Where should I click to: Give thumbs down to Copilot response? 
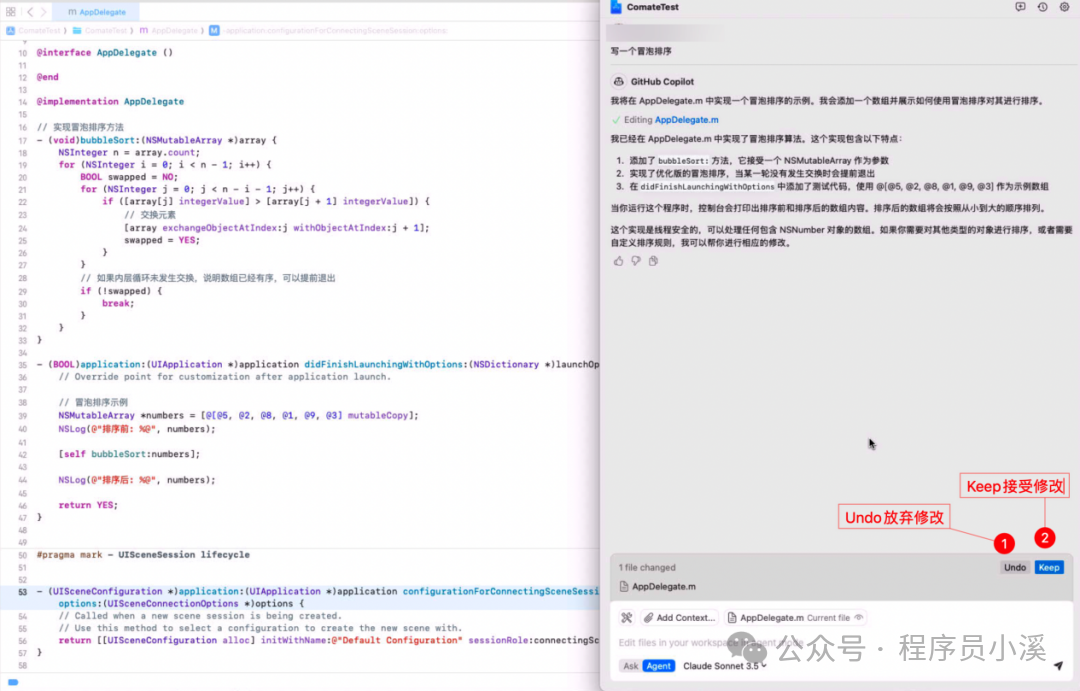click(636, 261)
